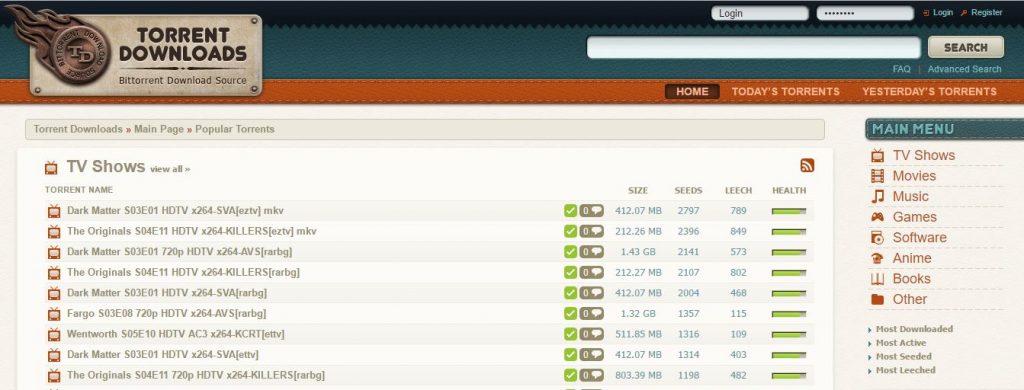Click 'view all »' next to TV Shows
1024x390 pixels.
pyautogui.click(x=170, y=169)
